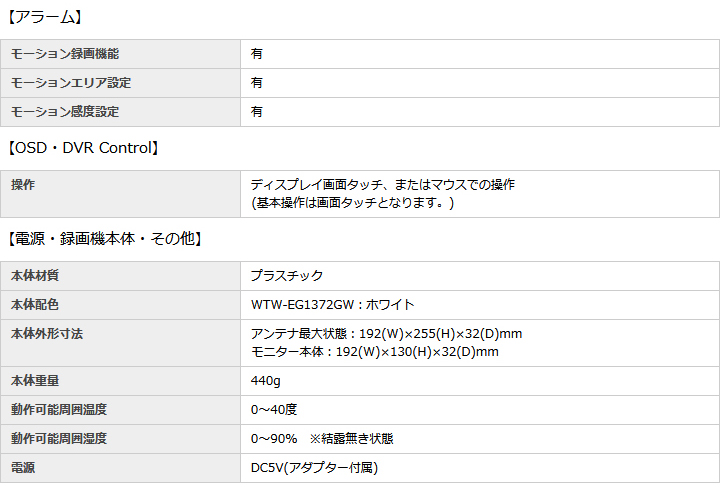Click the 本体配色 label cell
720x487 pixels.
pyautogui.click(x=36, y=305)
